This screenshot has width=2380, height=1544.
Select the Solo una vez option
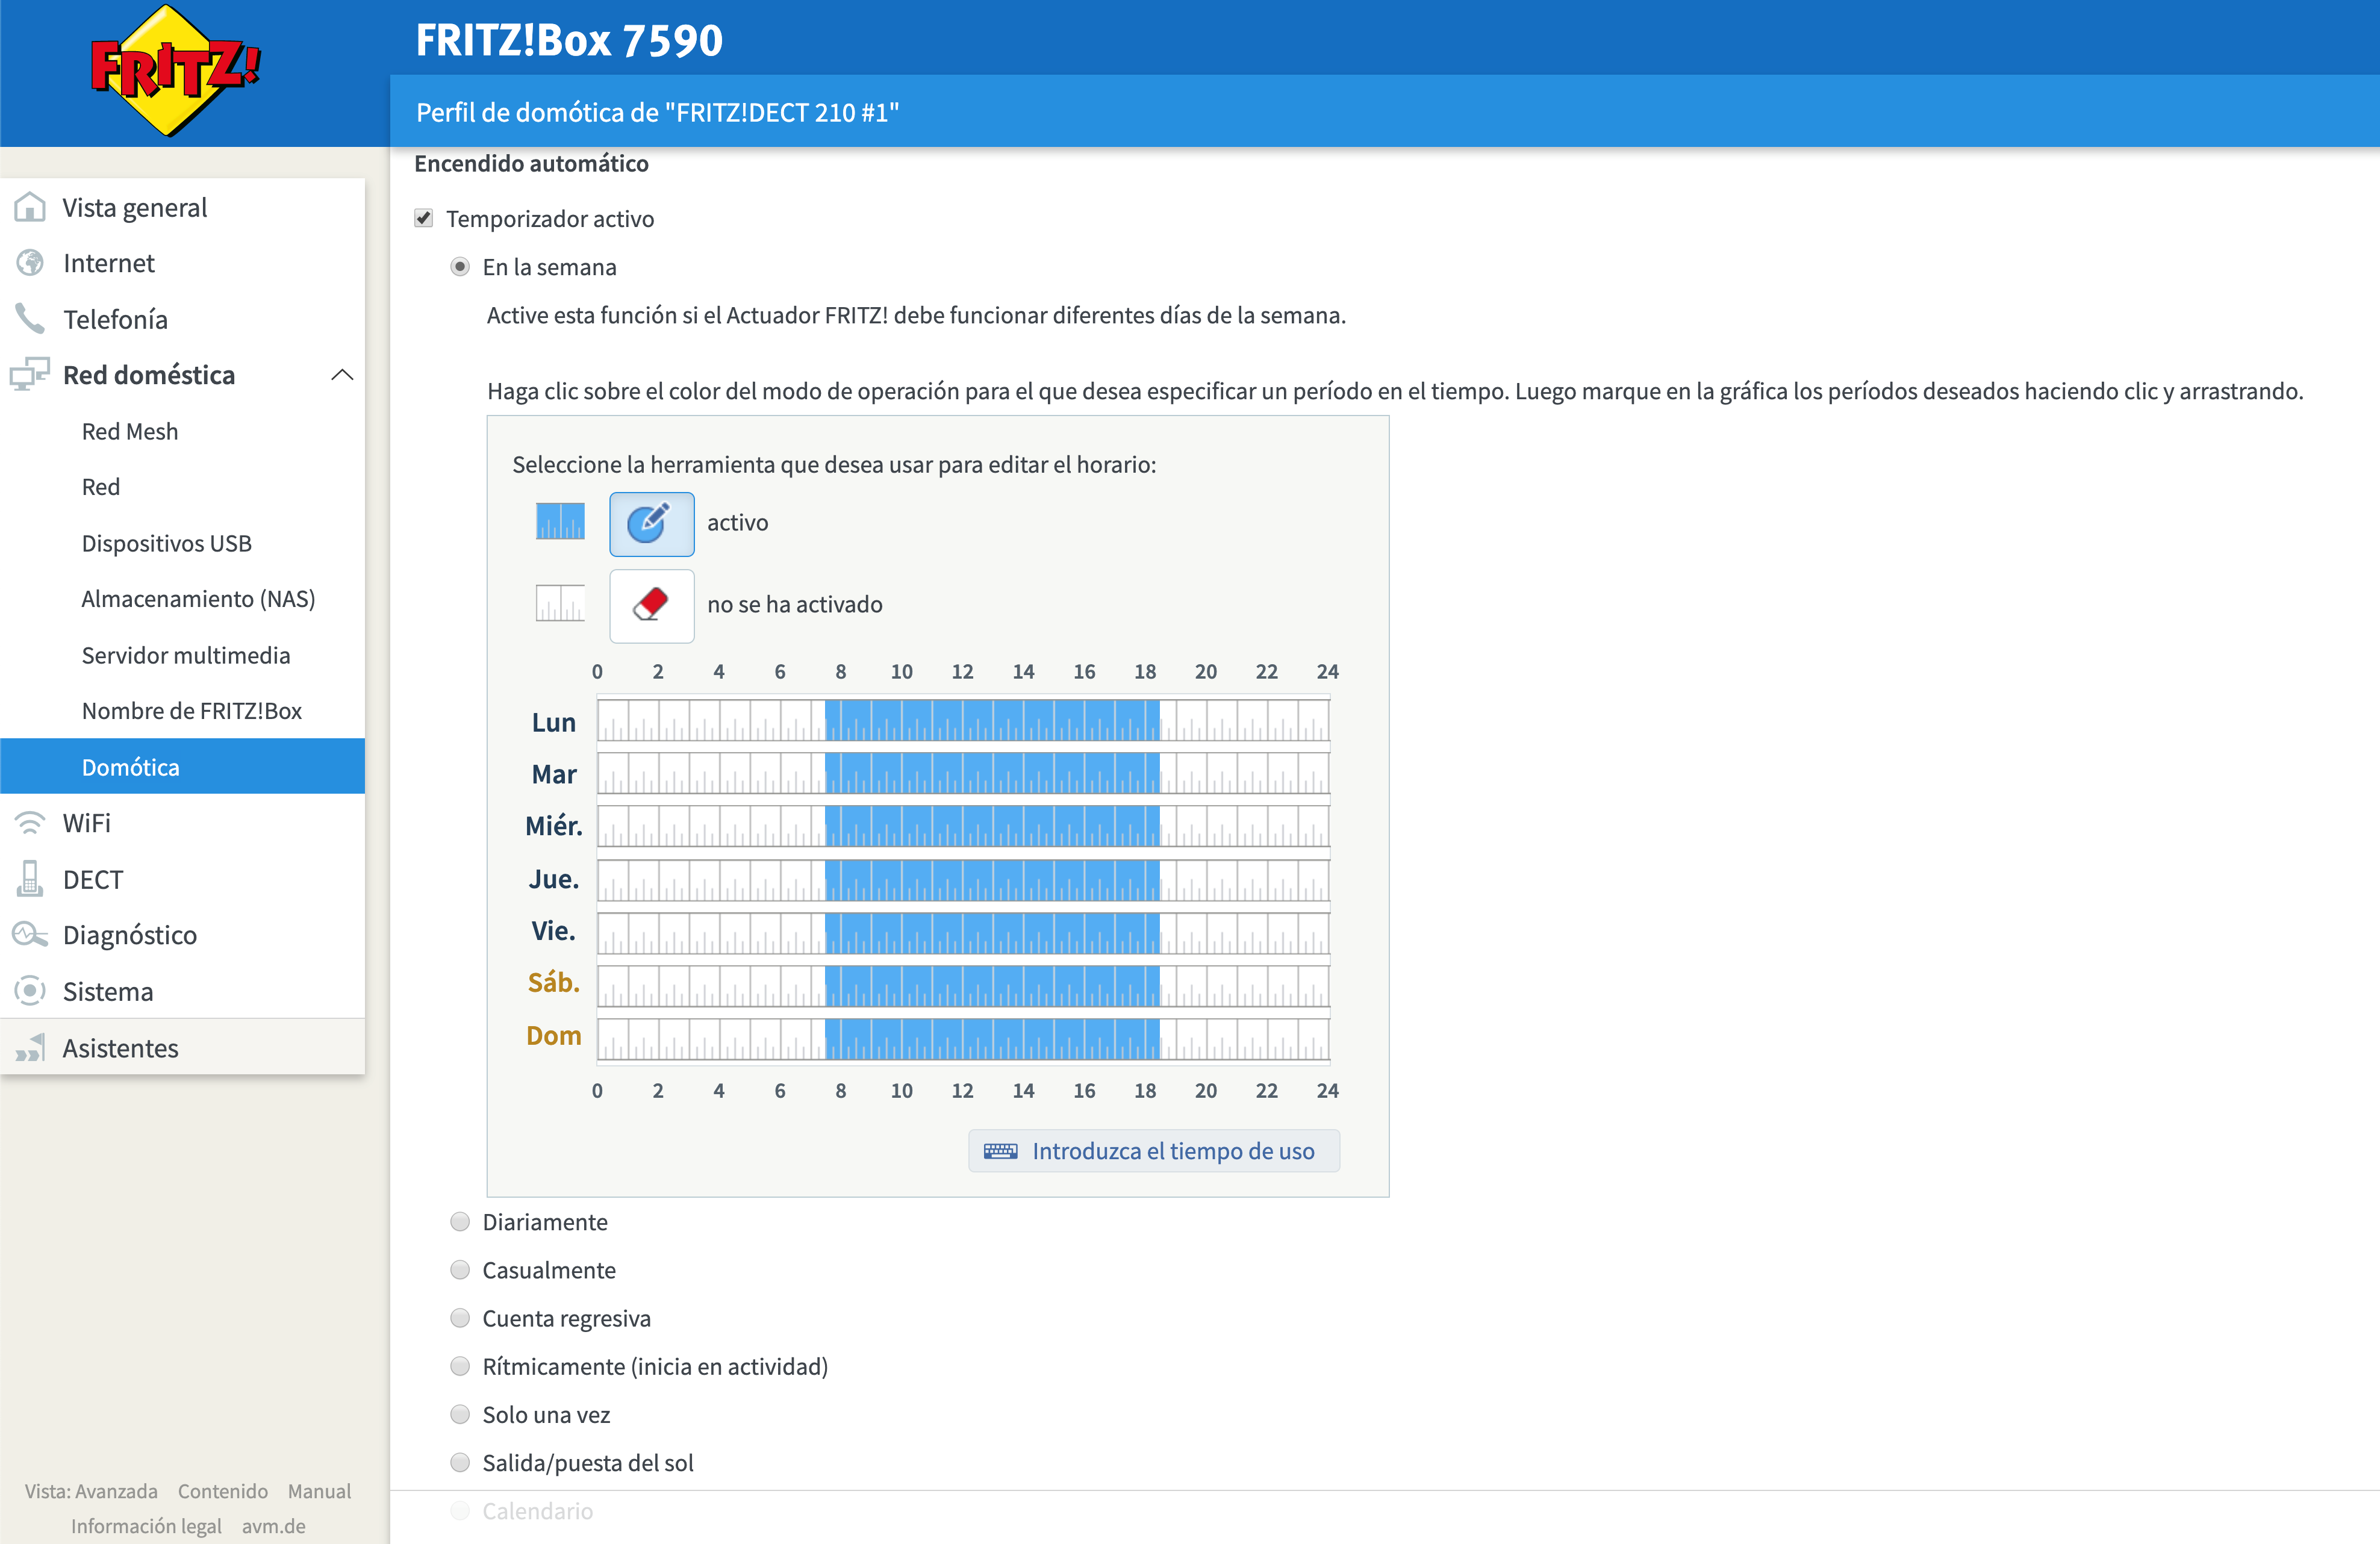[x=460, y=1414]
